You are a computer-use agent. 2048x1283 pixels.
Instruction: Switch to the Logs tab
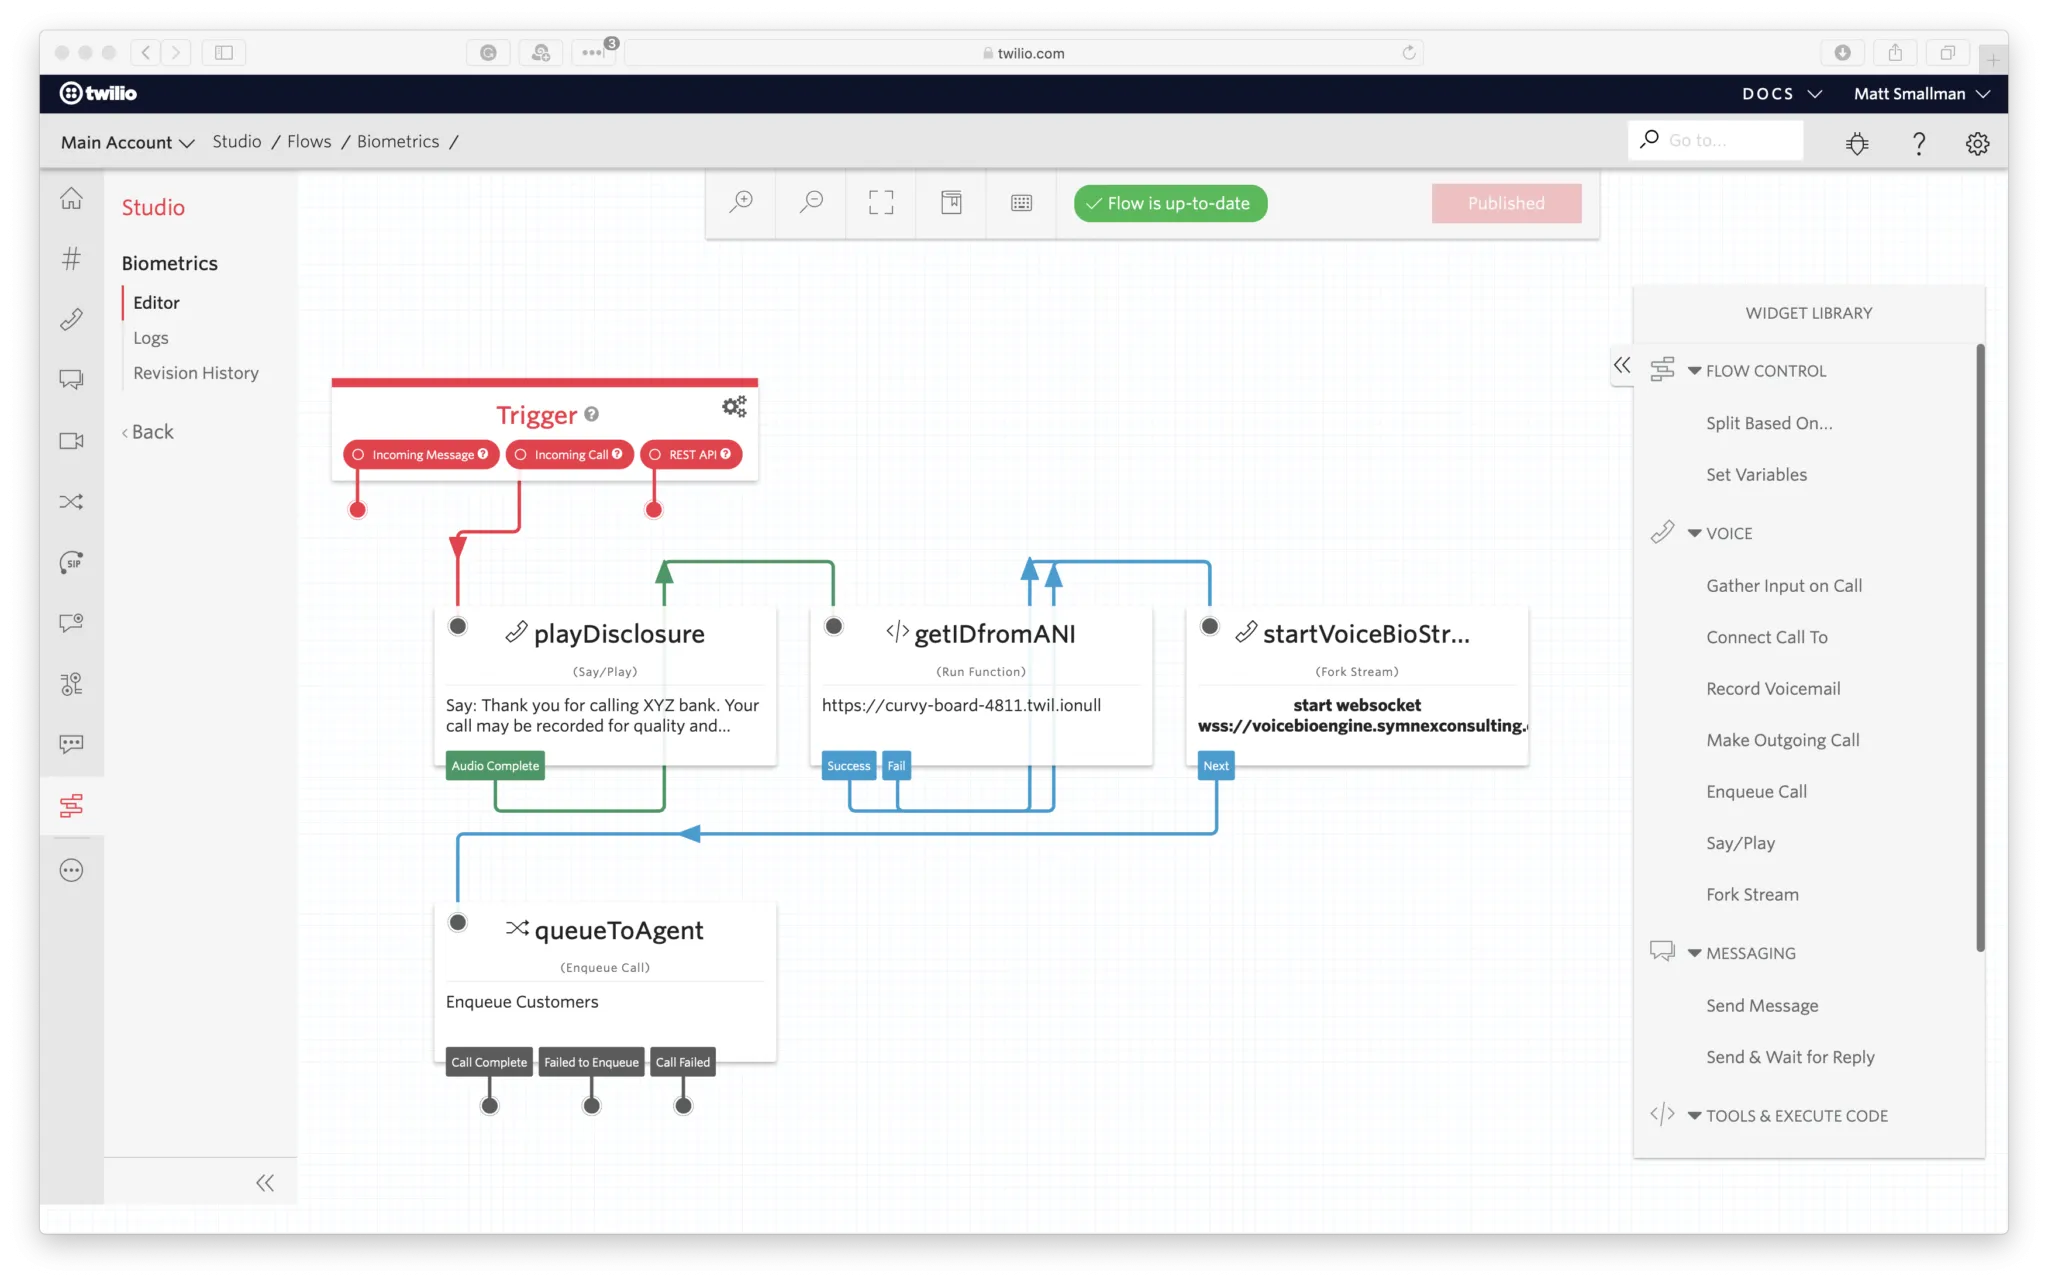coord(150,338)
